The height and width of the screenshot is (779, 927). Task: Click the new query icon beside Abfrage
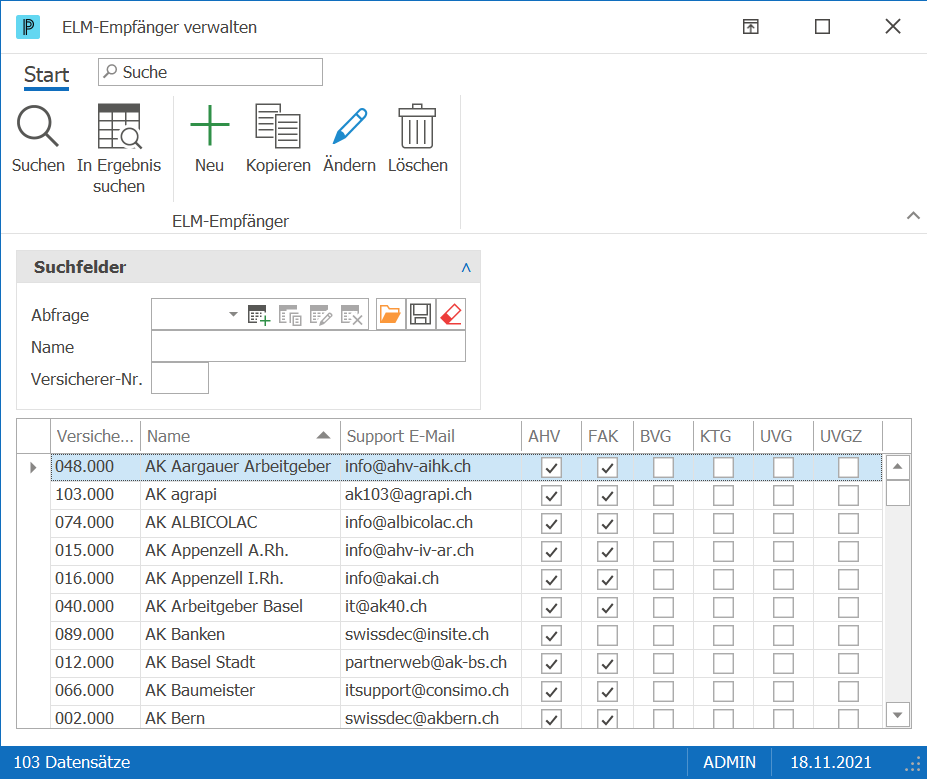pyautogui.click(x=259, y=315)
